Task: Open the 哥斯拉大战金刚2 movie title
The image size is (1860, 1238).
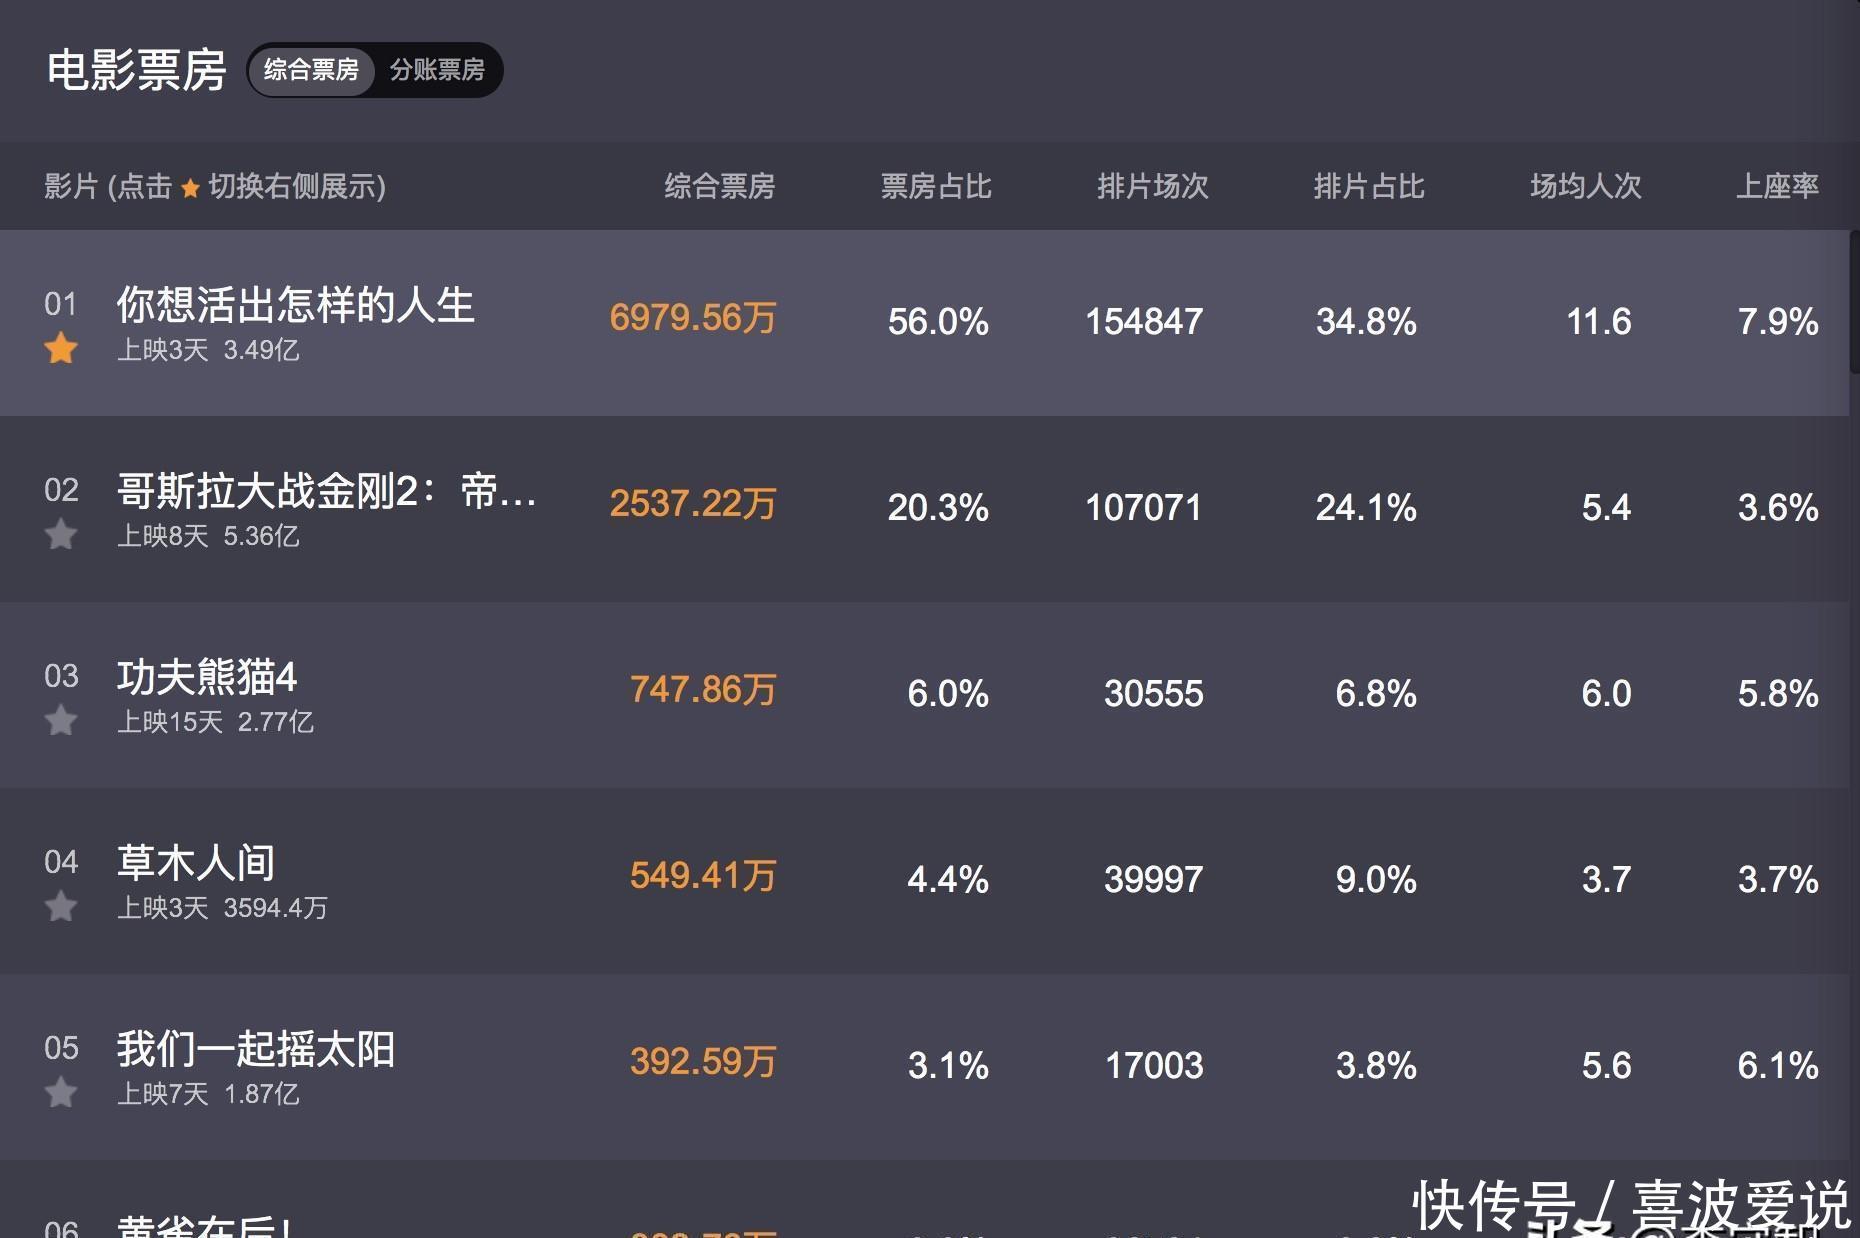Action: coord(326,491)
